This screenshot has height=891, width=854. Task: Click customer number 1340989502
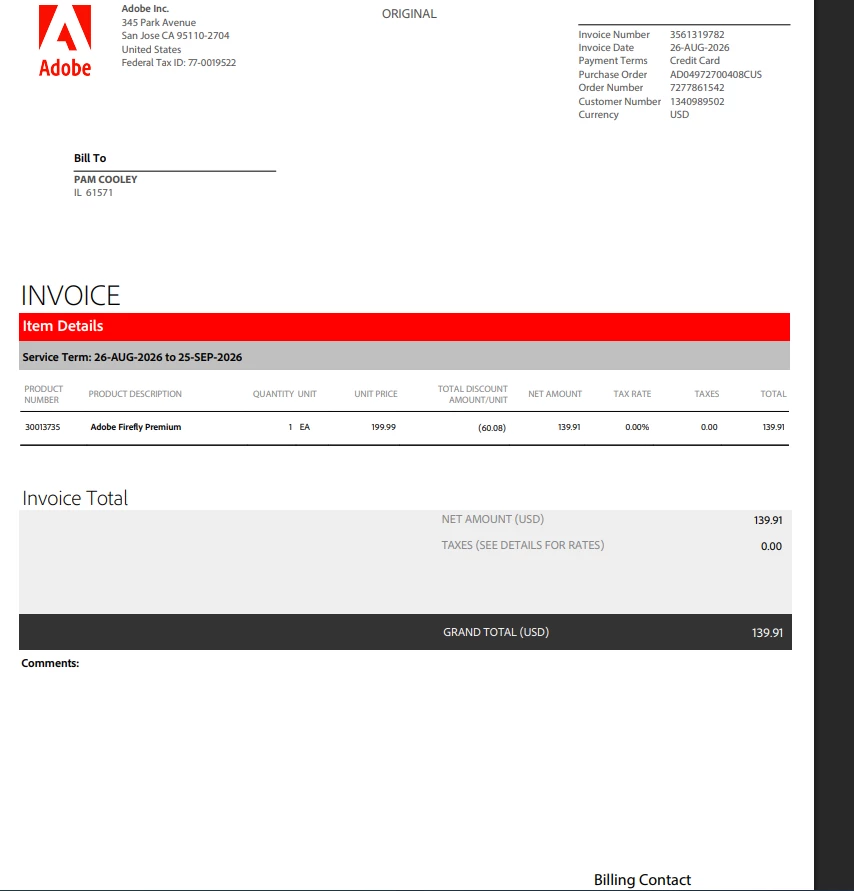pos(697,101)
